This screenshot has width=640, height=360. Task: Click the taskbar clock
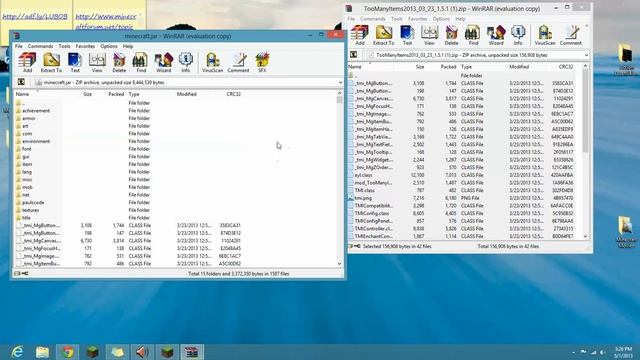(x=623, y=352)
